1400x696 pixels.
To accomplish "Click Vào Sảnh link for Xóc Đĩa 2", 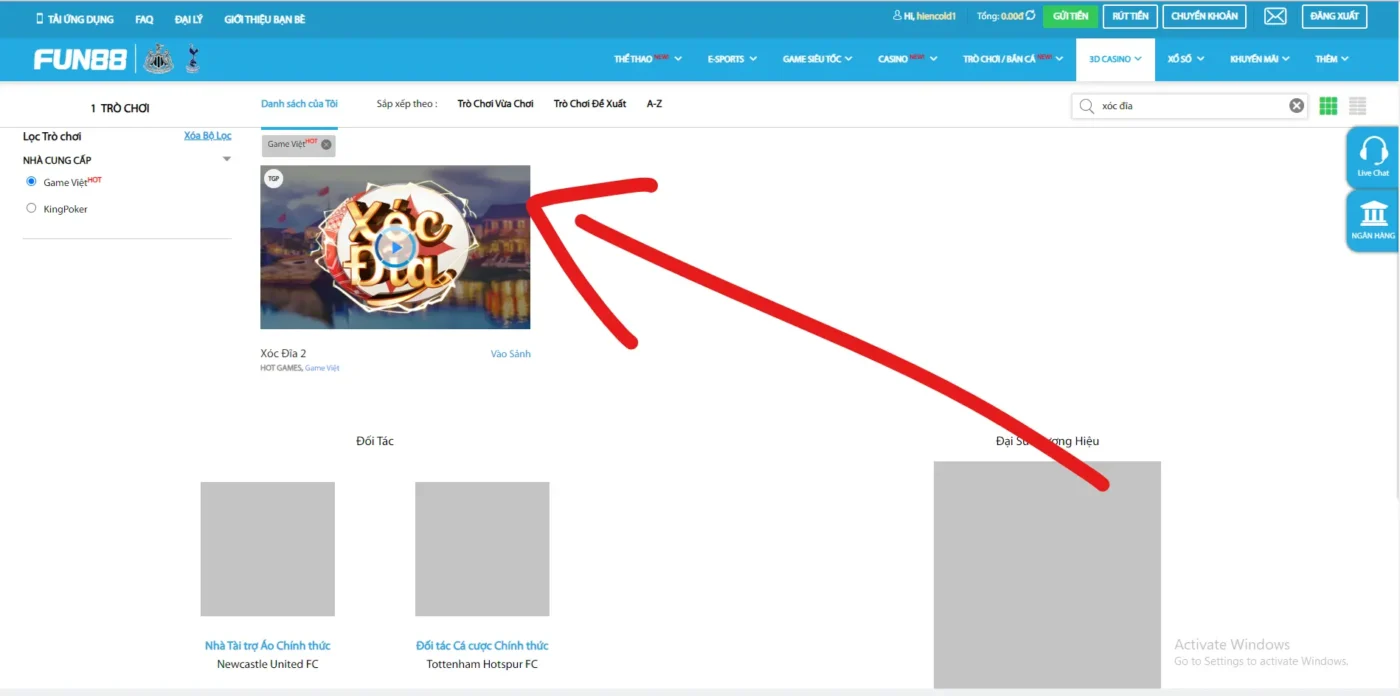I will click(510, 354).
